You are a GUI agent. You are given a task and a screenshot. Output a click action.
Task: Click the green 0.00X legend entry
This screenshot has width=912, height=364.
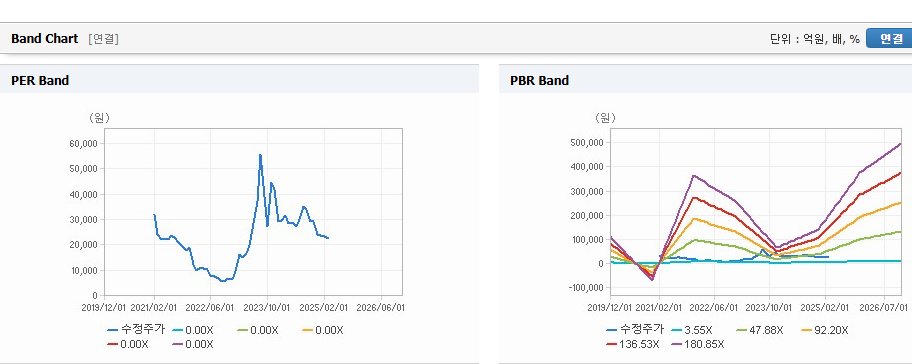coord(258,330)
